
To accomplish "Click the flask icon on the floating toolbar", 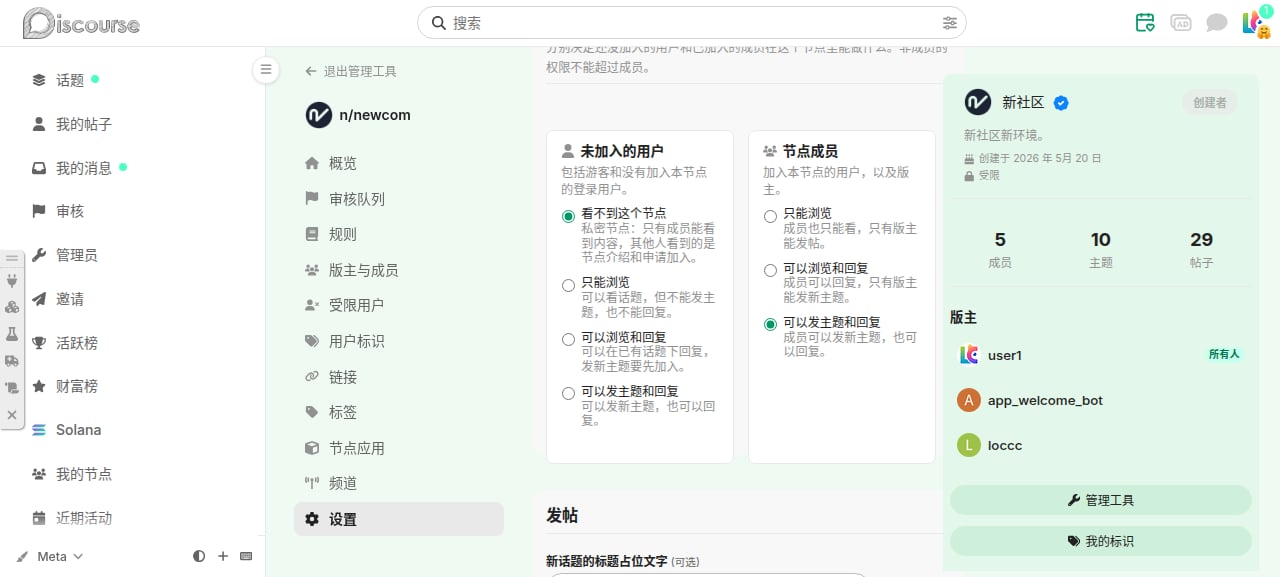I will point(12,334).
